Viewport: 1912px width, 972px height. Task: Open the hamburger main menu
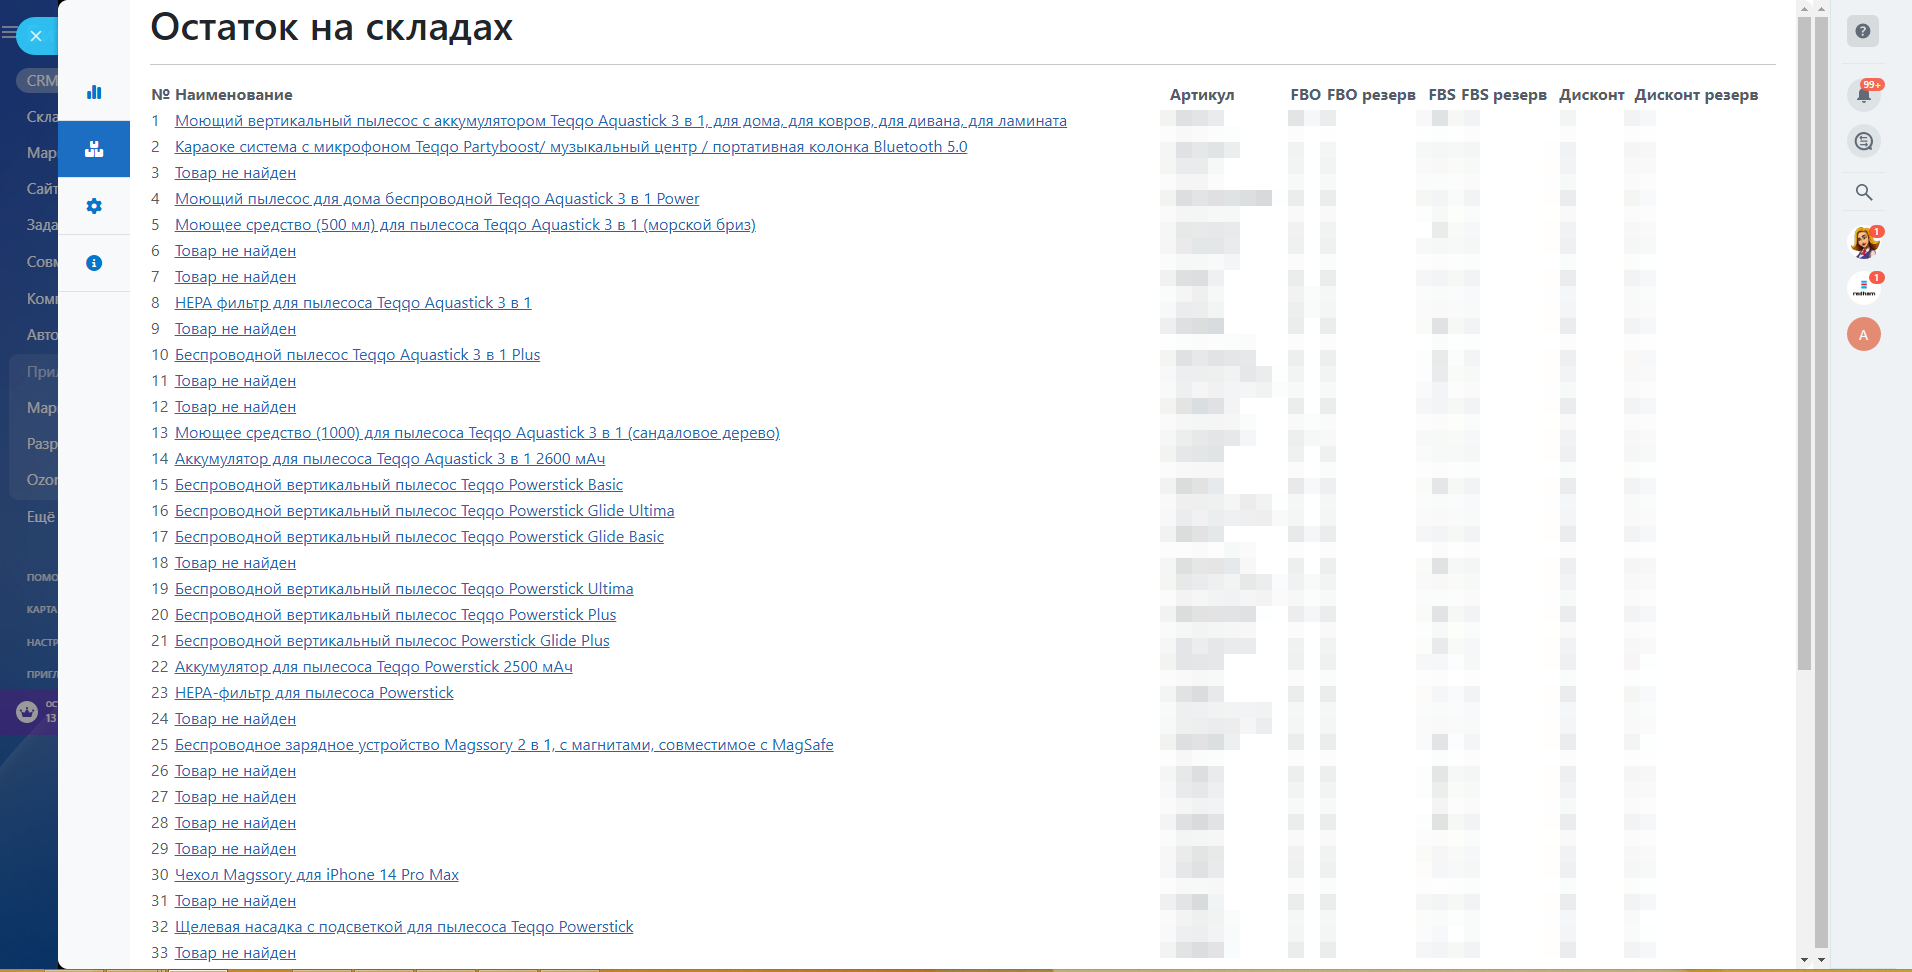click(x=8, y=33)
